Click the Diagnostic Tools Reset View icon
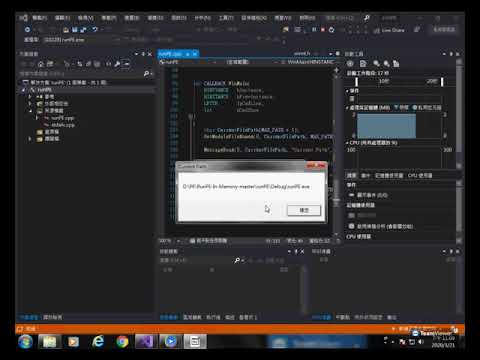Image resolution: width=480 pixels, height=360 pixels. tap(396, 63)
